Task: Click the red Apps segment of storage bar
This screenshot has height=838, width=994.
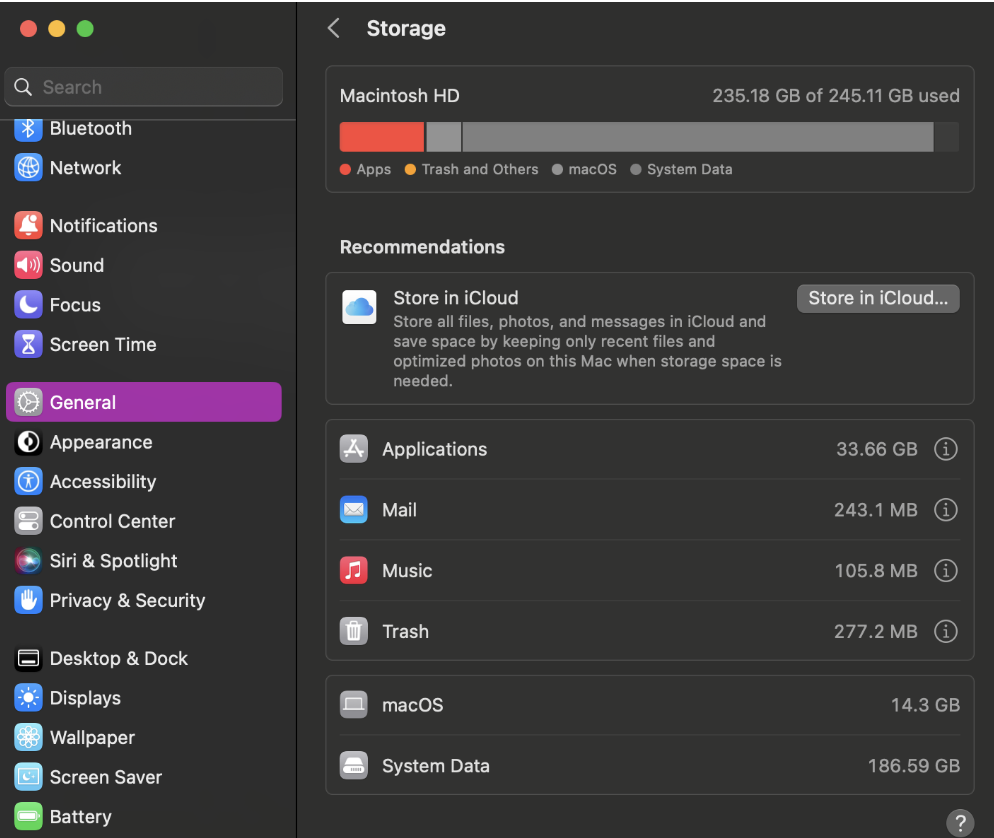Action: click(x=381, y=137)
